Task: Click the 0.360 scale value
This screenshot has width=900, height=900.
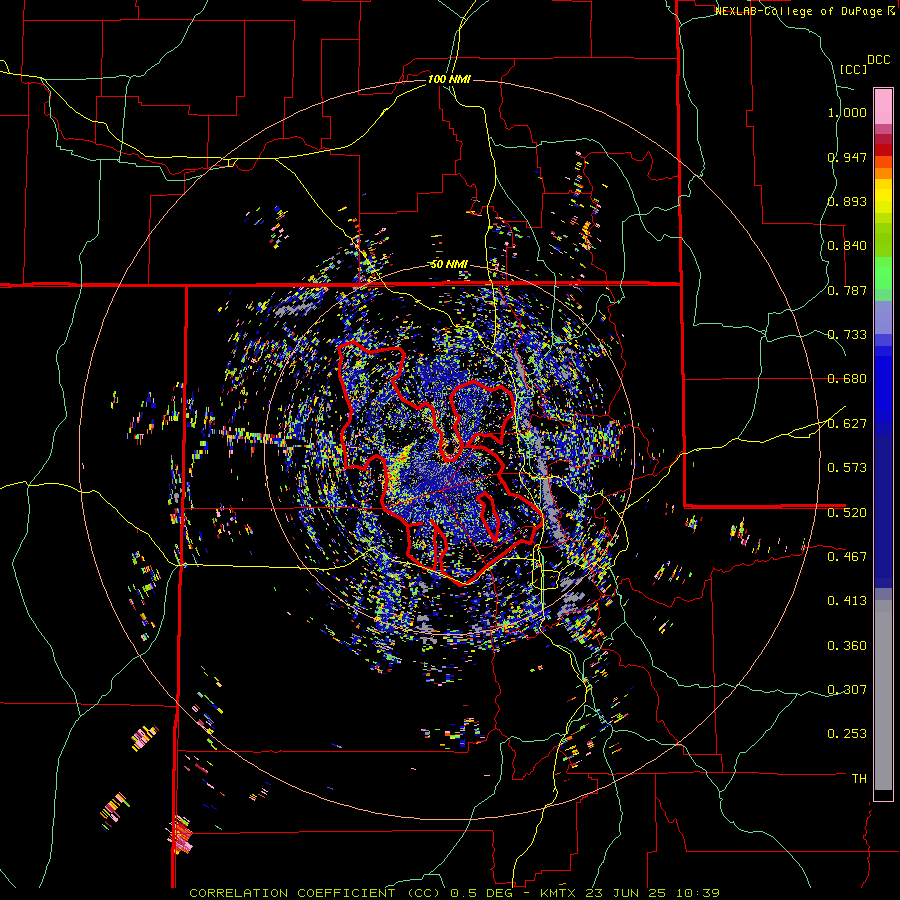Action: pos(847,646)
